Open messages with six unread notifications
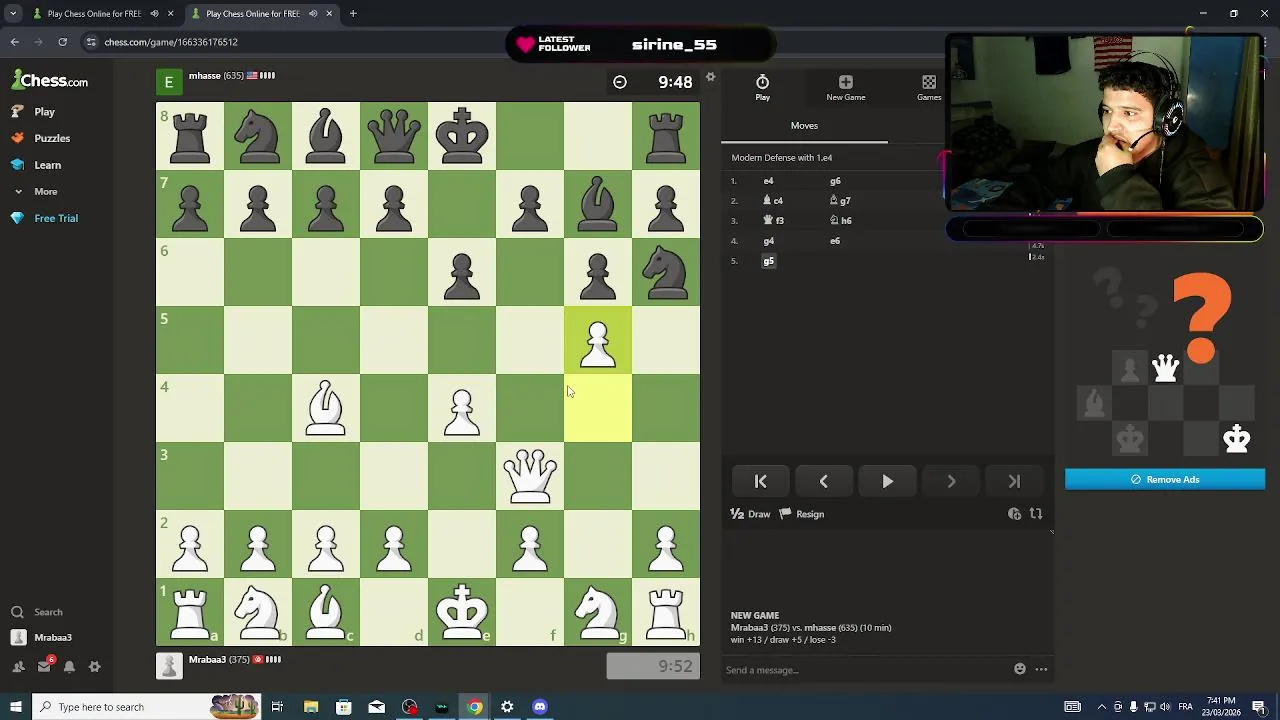This screenshot has width=1280, height=720. [x=44, y=666]
